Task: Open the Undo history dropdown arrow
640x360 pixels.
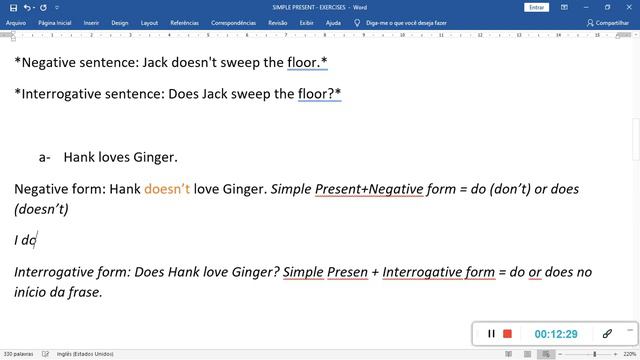Action: pyautogui.click(x=34, y=7)
